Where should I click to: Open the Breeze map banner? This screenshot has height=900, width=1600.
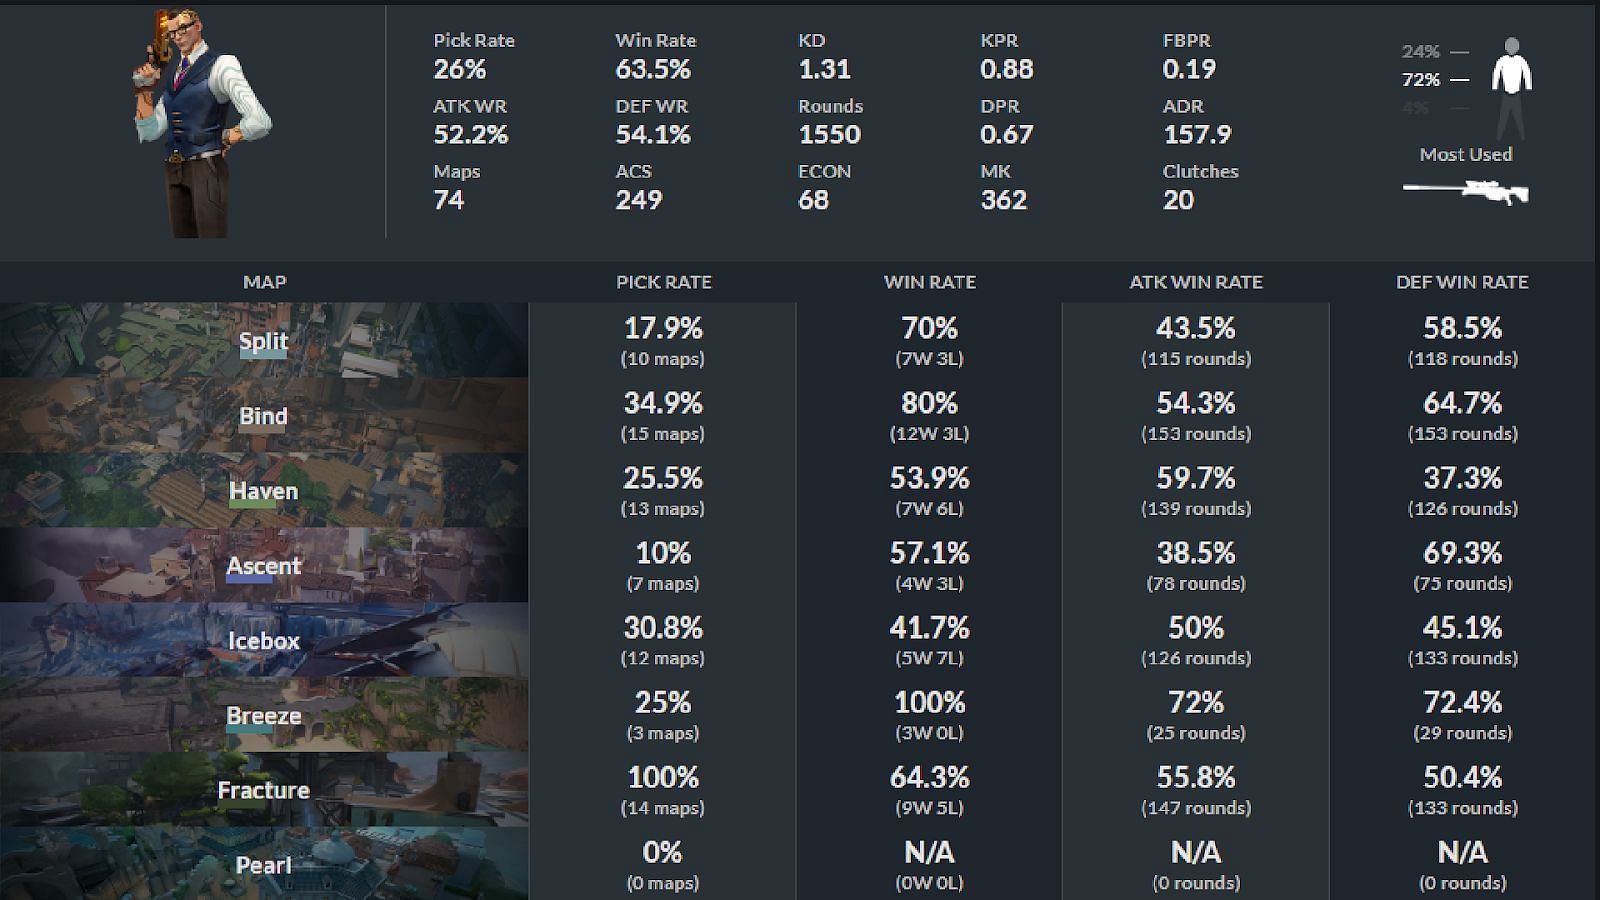[264, 716]
